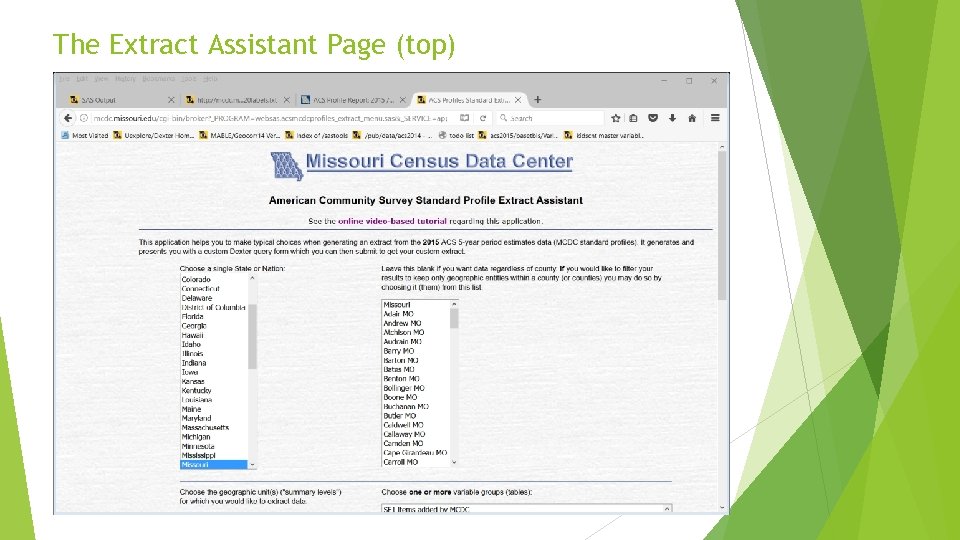Open the Index of /sastools bookmark
Viewport: 960px width, 540px height.
click(317, 135)
